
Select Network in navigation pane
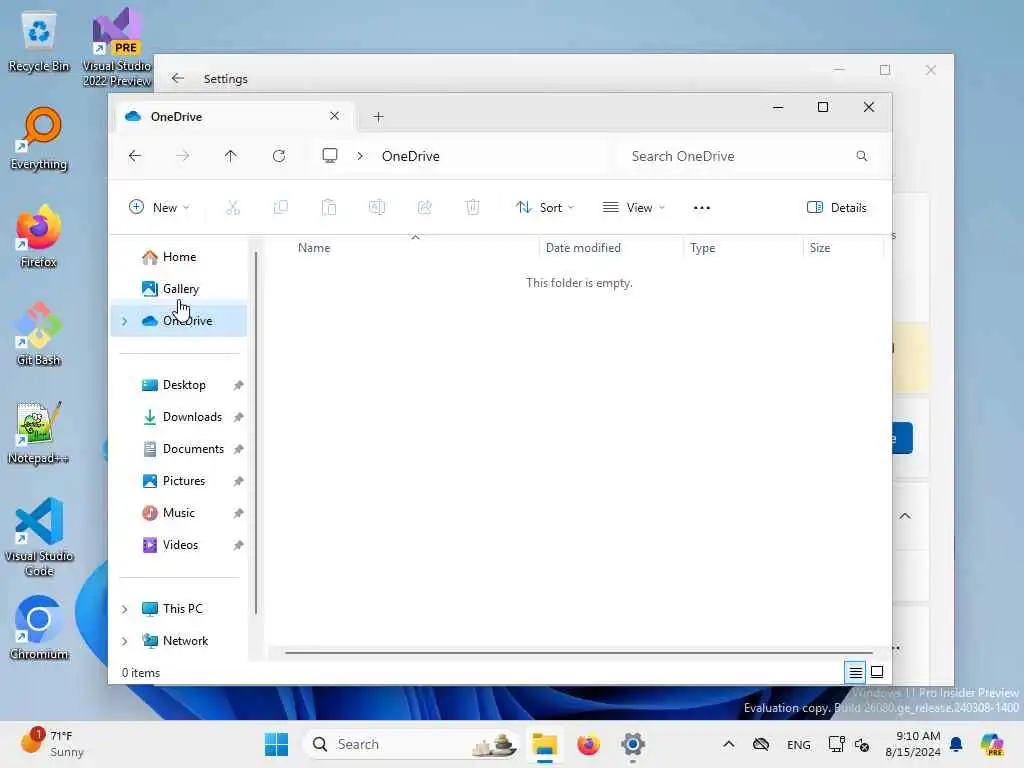click(x=178, y=641)
